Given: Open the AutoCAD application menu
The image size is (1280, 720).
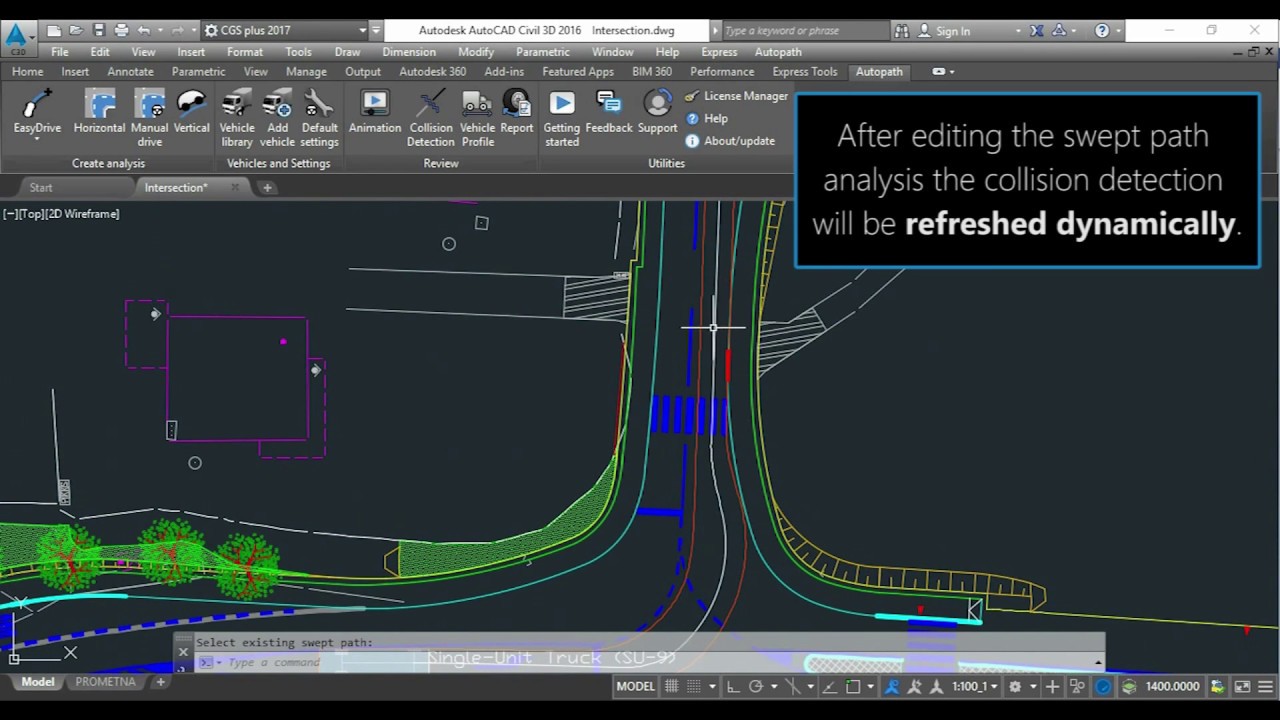Looking at the screenshot, I should coord(17,38).
